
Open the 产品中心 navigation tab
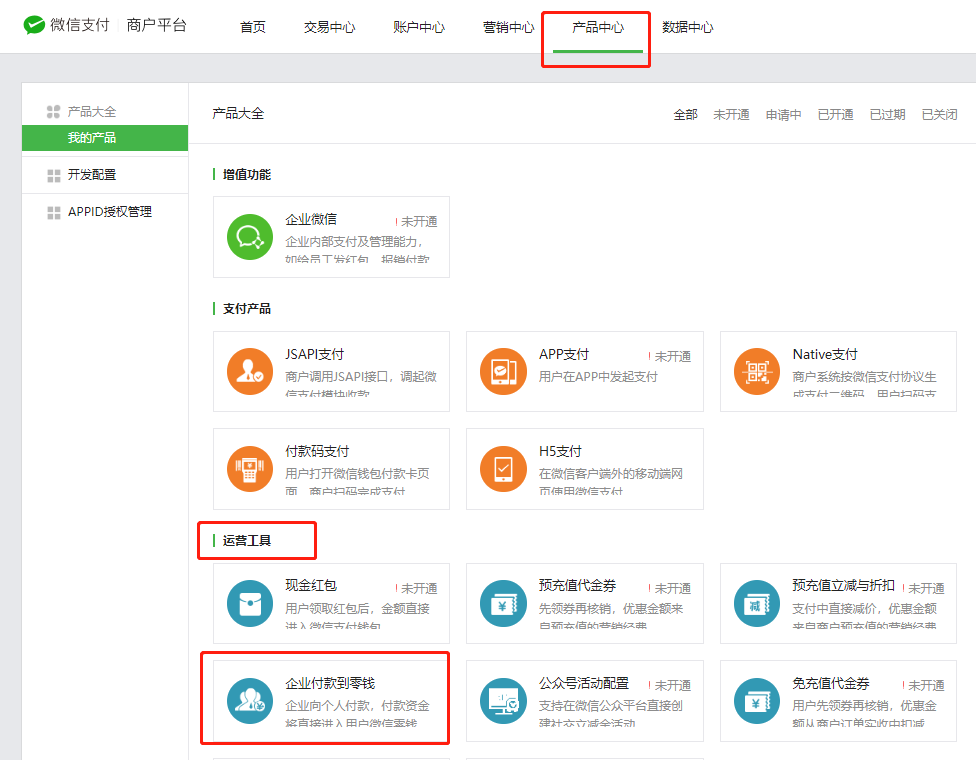tap(598, 27)
